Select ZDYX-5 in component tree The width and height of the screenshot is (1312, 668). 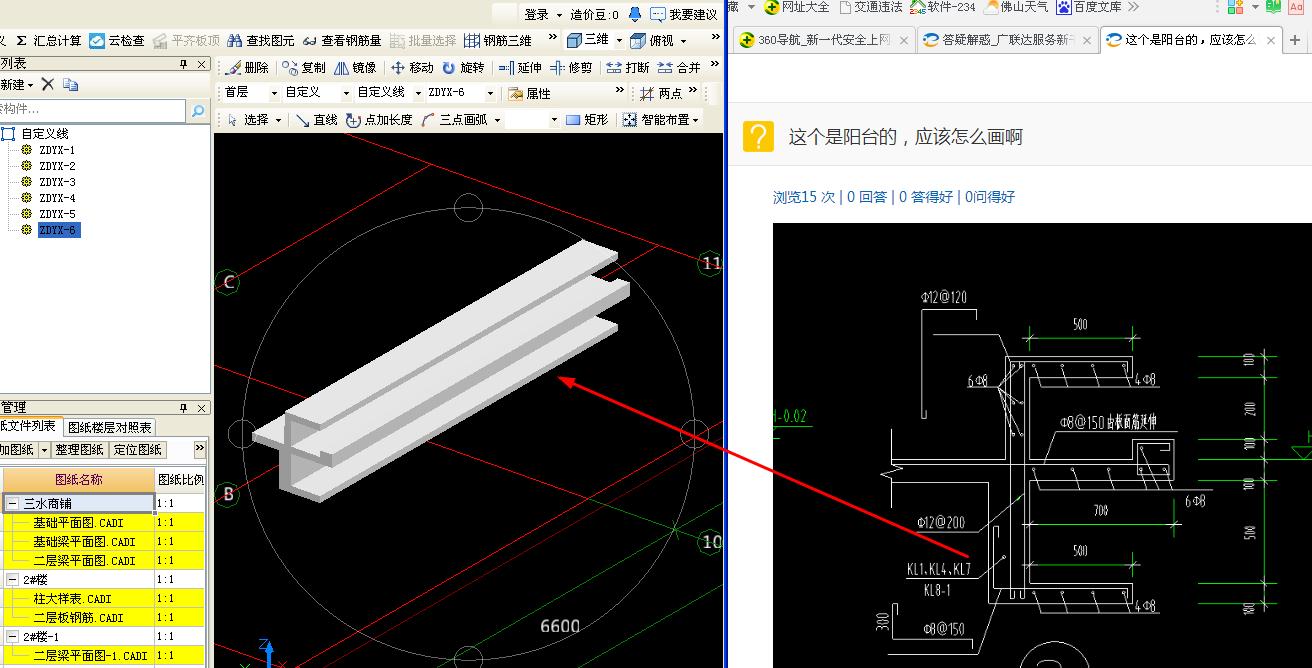point(57,214)
